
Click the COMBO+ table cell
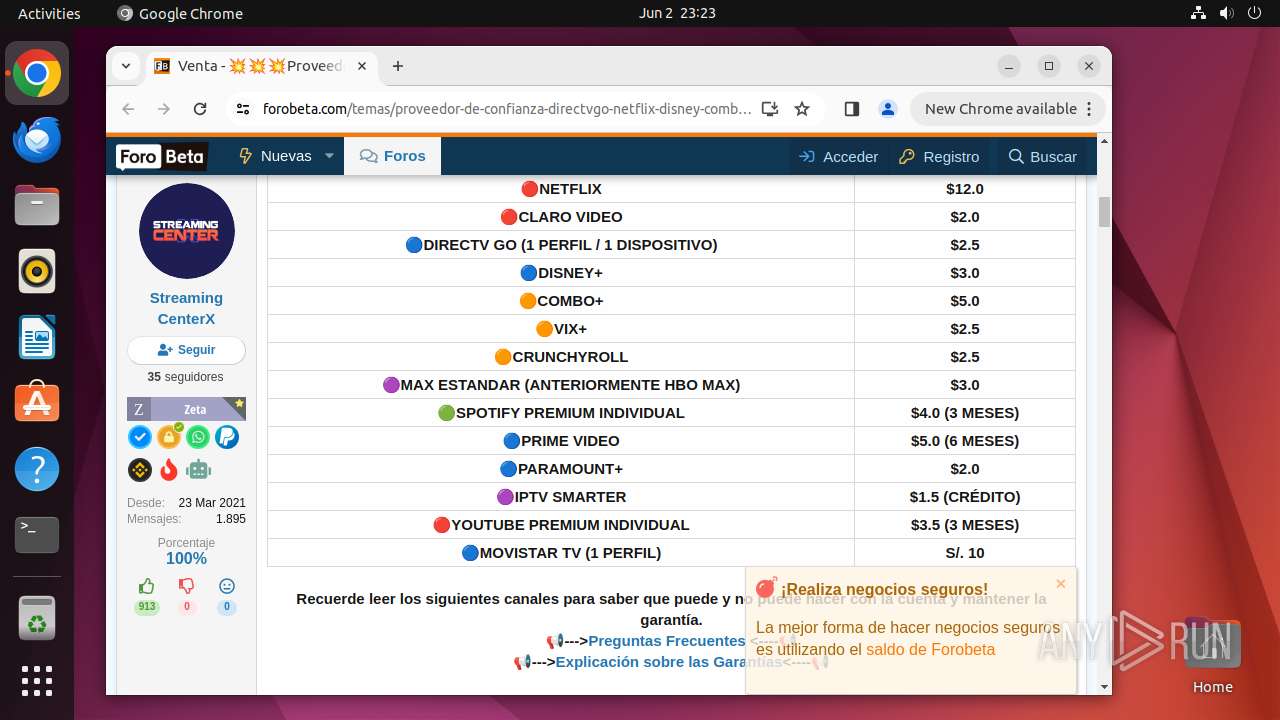(561, 301)
